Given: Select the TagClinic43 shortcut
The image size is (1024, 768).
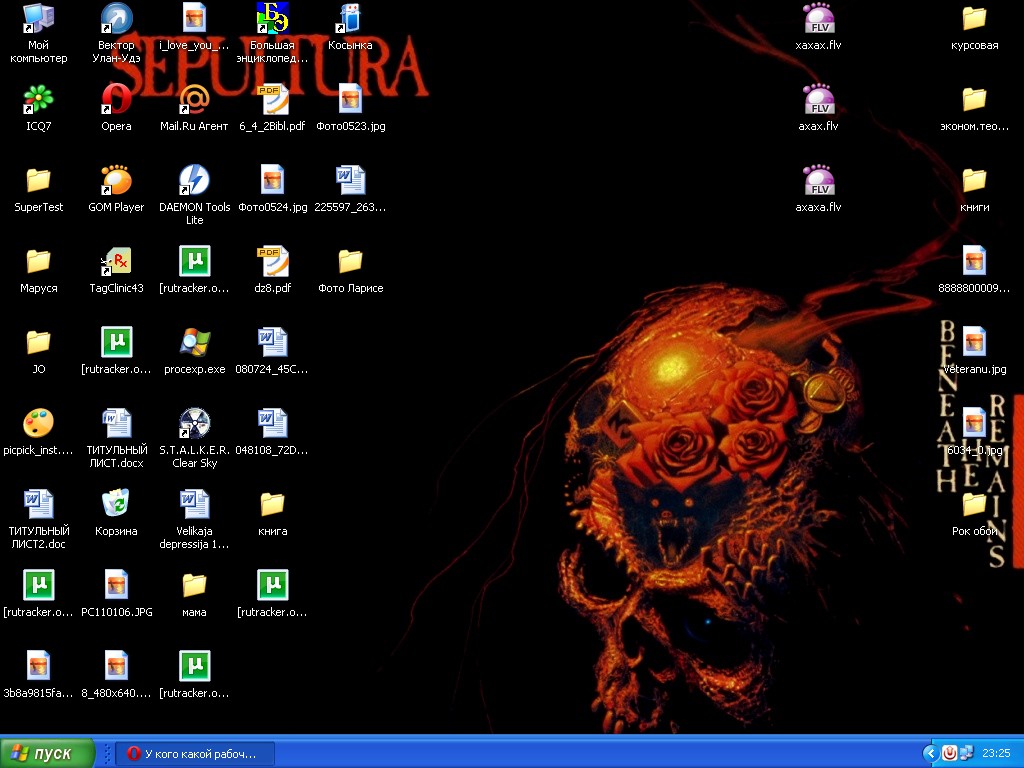Looking at the screenshot, I should (x=116, y=261).
